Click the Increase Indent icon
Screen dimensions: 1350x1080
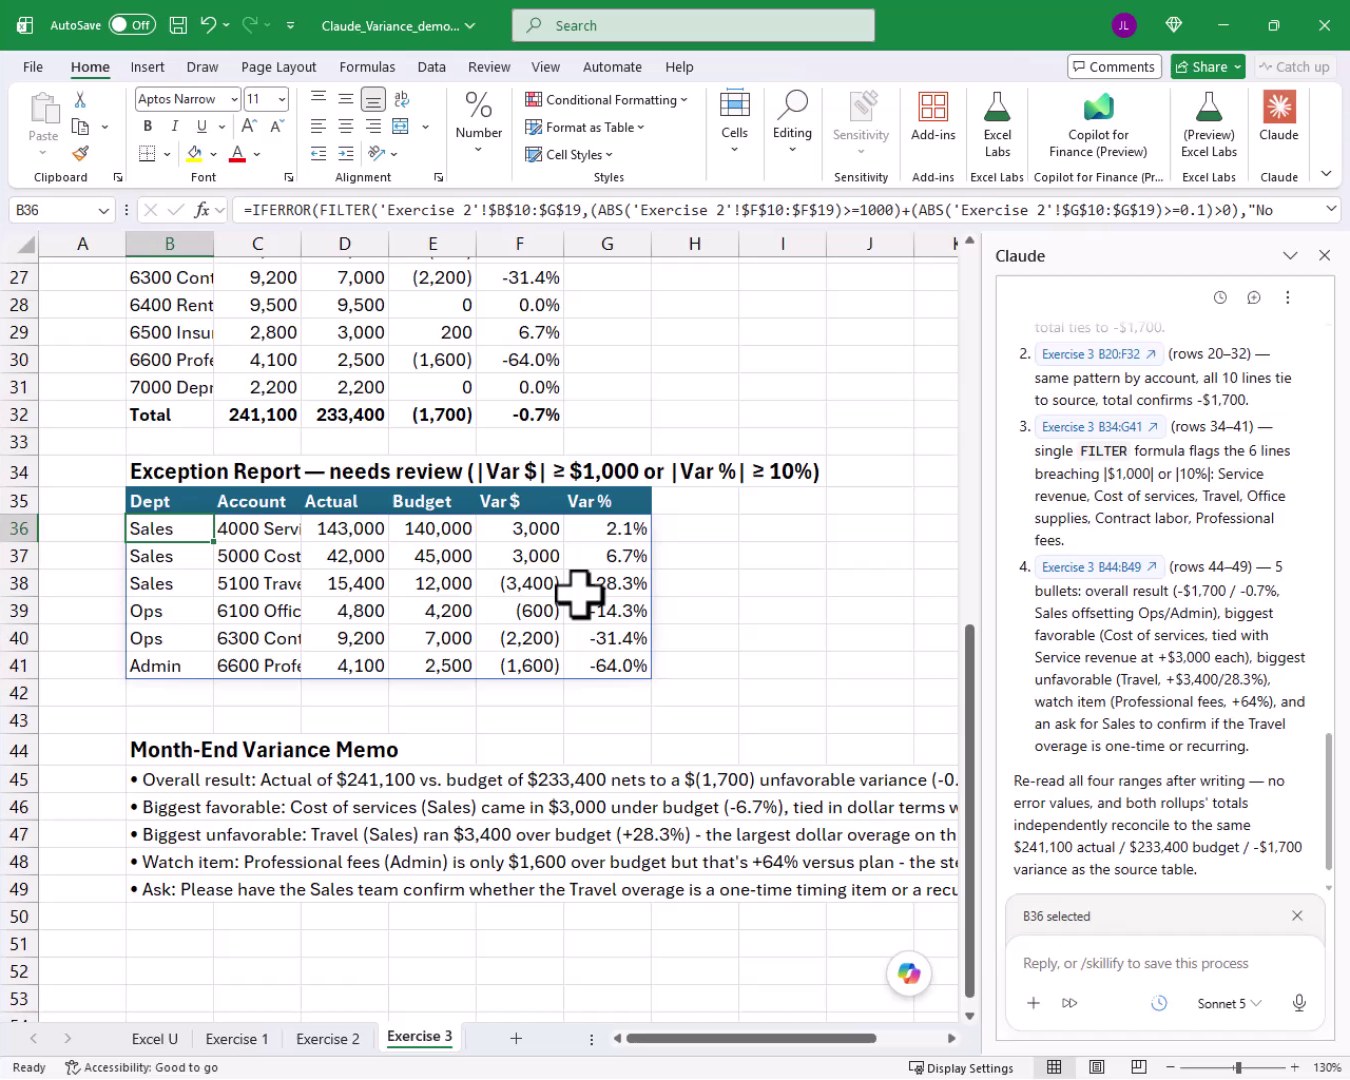345,154
